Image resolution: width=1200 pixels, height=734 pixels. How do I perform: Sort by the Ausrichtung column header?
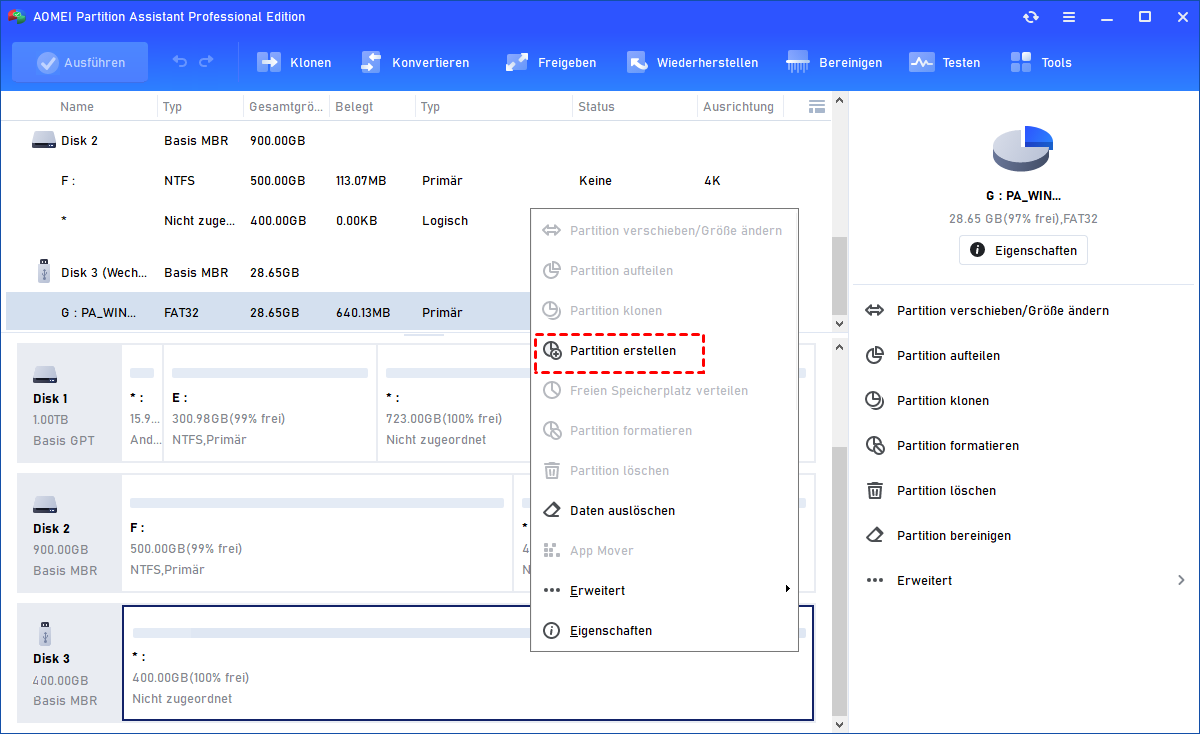[x=738, y=106]
